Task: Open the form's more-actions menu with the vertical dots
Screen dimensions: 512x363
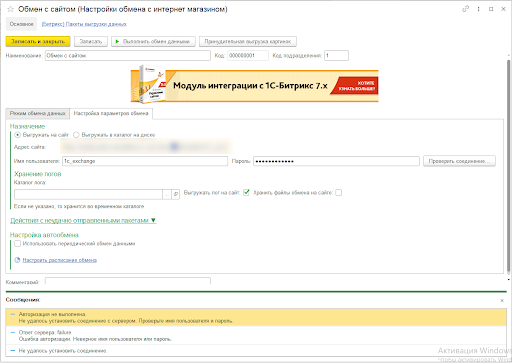Action: 478,9
